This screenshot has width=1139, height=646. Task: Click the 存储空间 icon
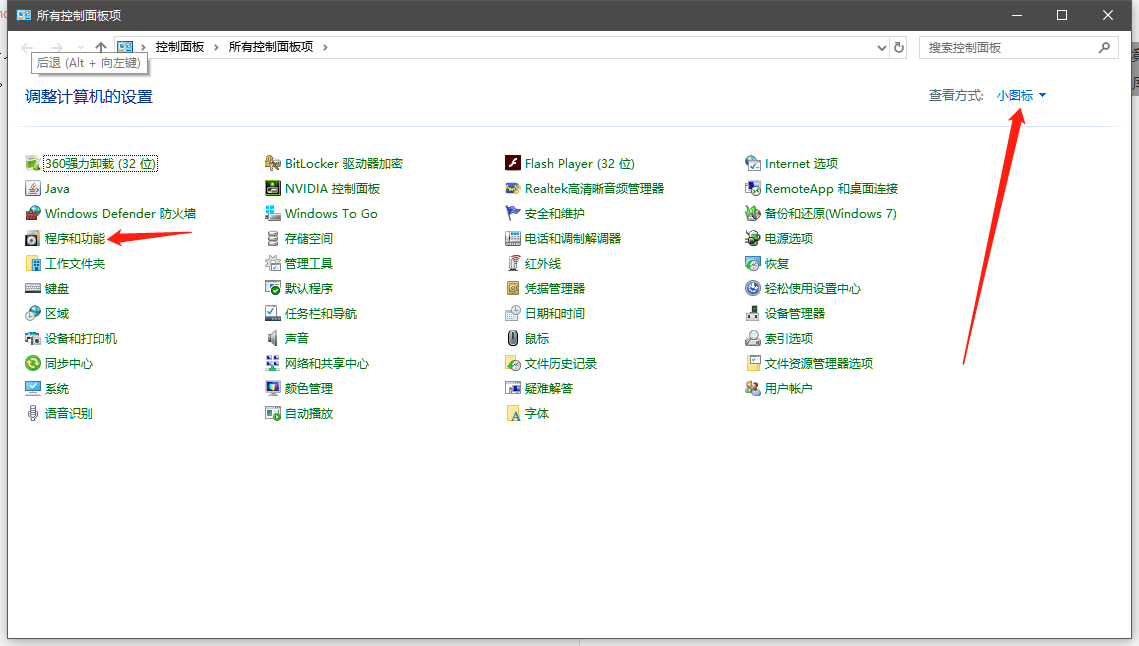tap(272, 238)
